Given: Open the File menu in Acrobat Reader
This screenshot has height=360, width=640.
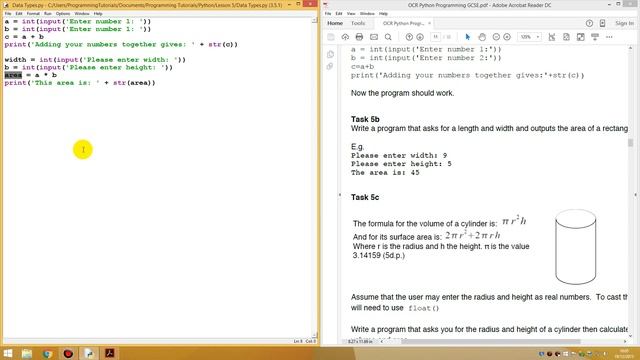Looking at the screenshot, I should tap(328, 13).
